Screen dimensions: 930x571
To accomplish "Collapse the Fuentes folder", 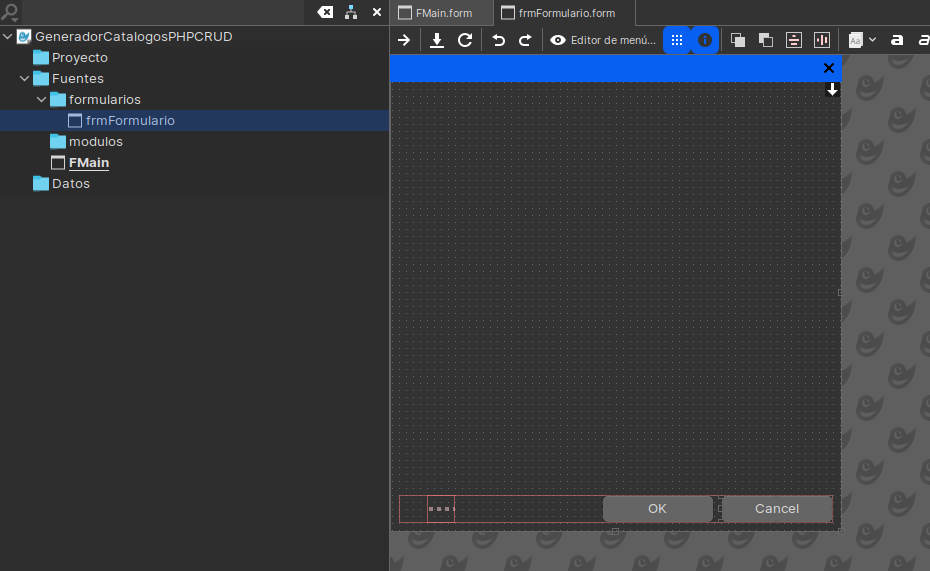I will coord(25,78).
